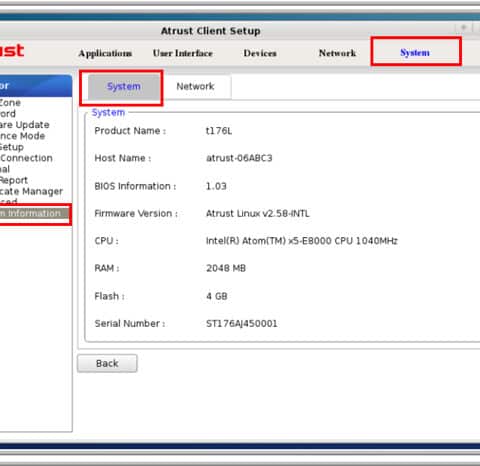This screenshot has width=480, height=466.
Task: Switch to the Network sub-tab
Action: (195, 87)
